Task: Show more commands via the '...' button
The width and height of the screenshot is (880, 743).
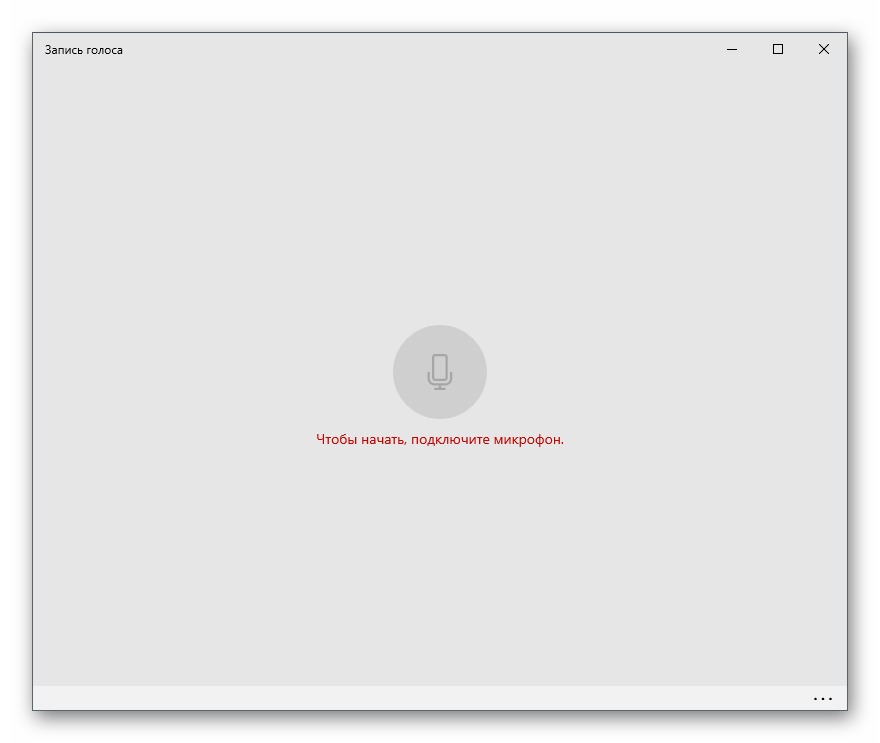Action: (x=822, y=699)
